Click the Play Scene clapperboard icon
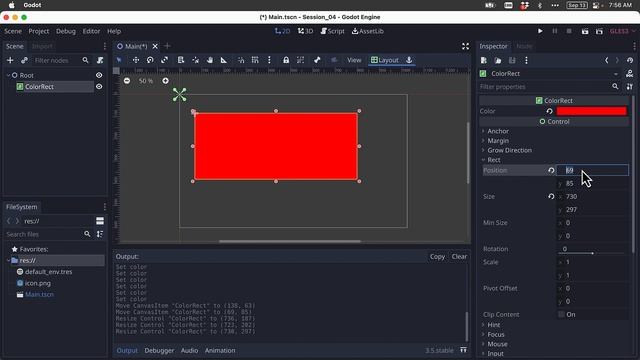 (x=585, y=31)
